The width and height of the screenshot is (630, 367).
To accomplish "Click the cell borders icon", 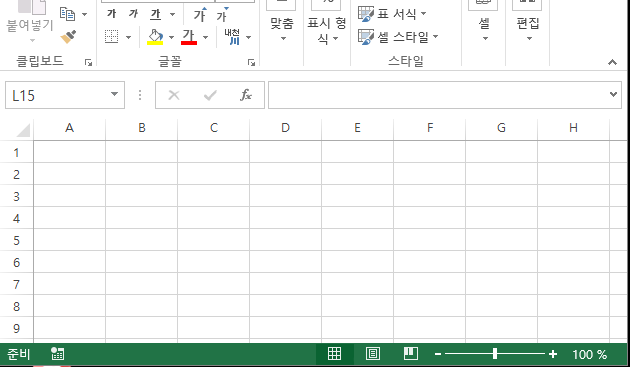I will pos(111,37).
